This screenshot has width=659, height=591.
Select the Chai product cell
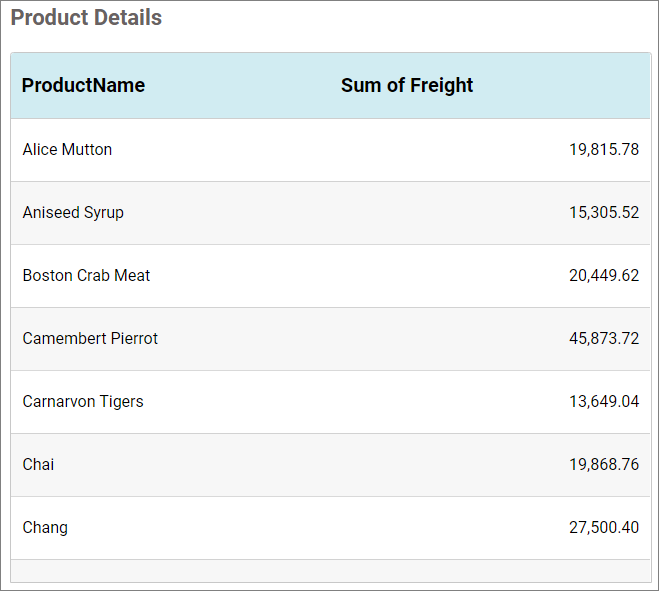[x=39, y=465]
